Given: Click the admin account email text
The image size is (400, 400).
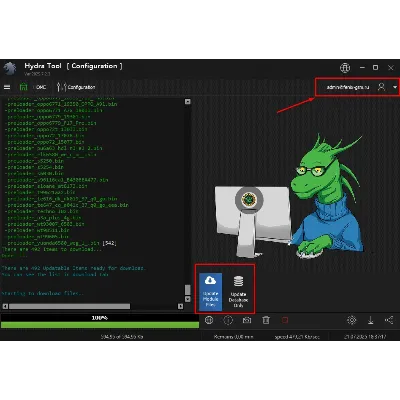Looking at the screenshot, I should tap(348, 87).
